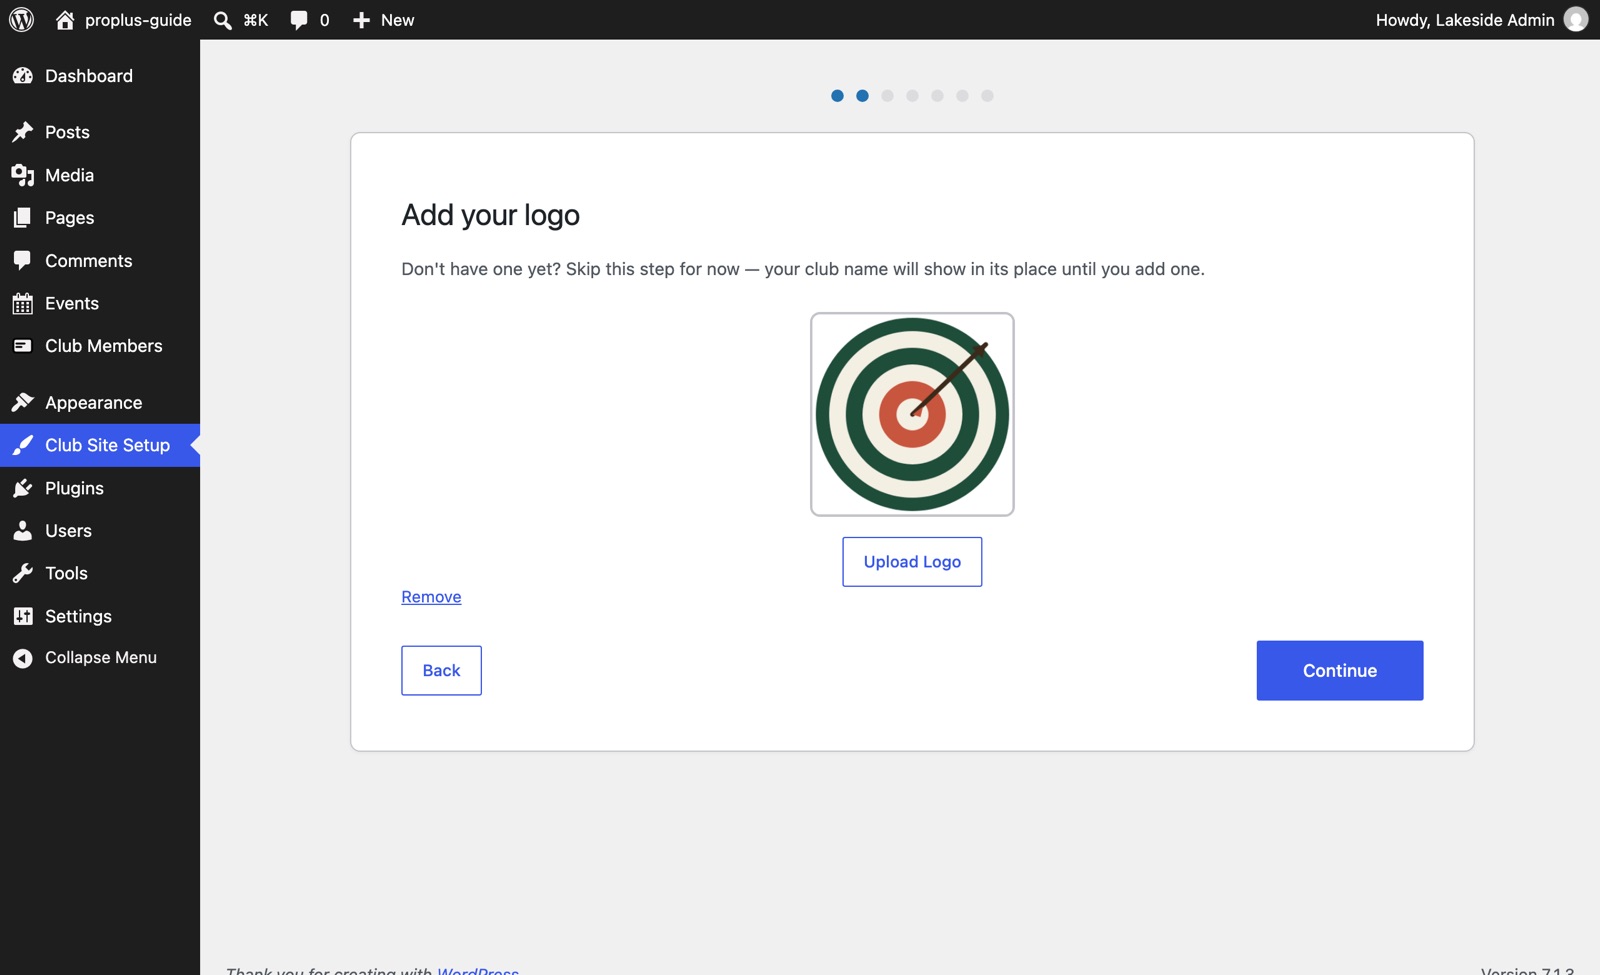The image size is (1600, 975).
Task: Click the Appearance paintbrush icon
Action: [x=23, y=403]
